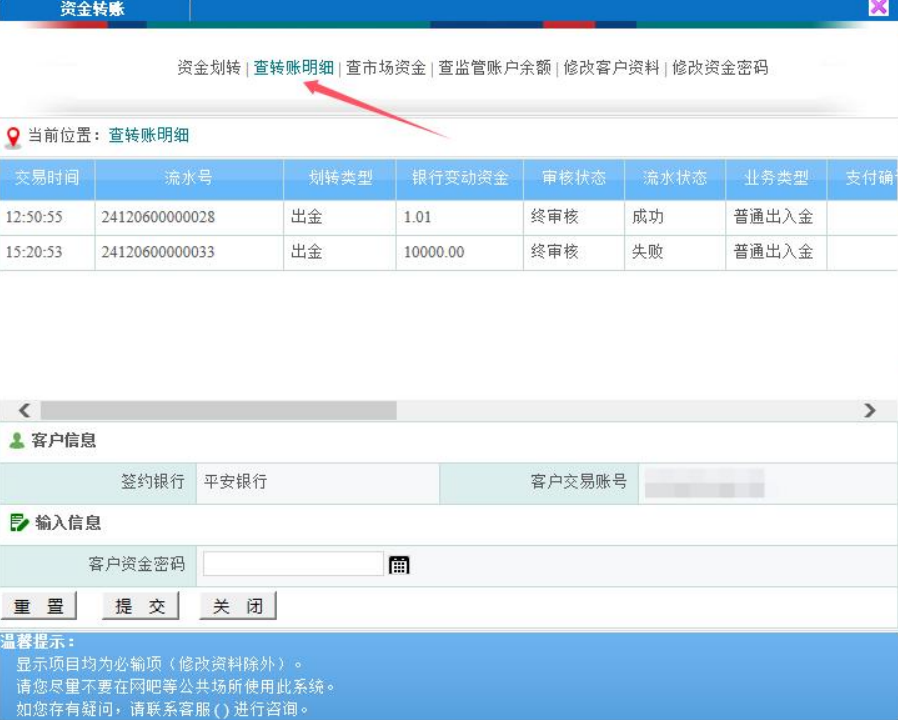The width and height of the screenshot is (898, 720).
Task: Click the red location pin icon
Action: coord(13,137)
